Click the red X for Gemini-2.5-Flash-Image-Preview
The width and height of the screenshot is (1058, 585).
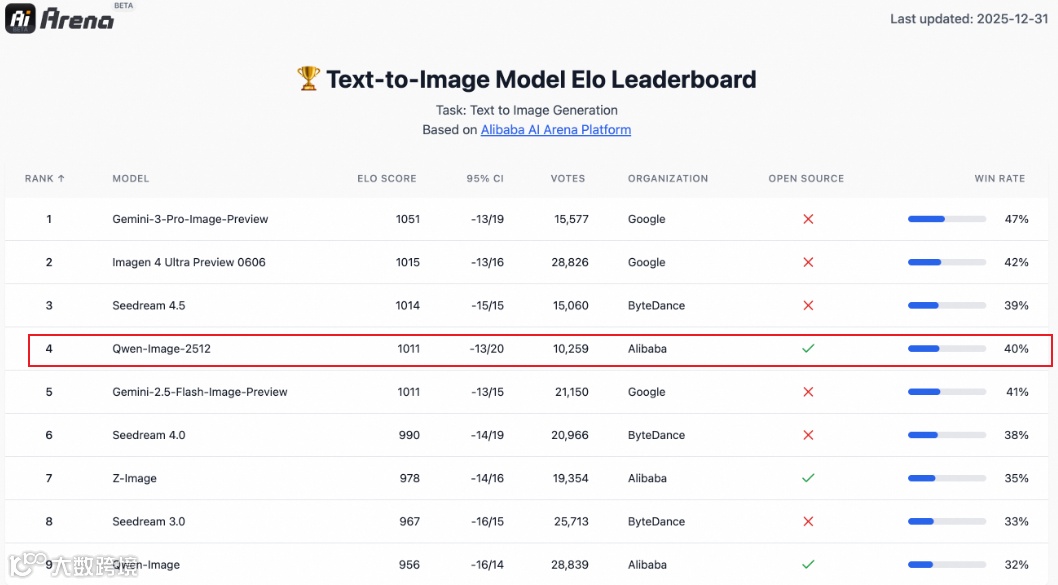click(x=808, y=392)
